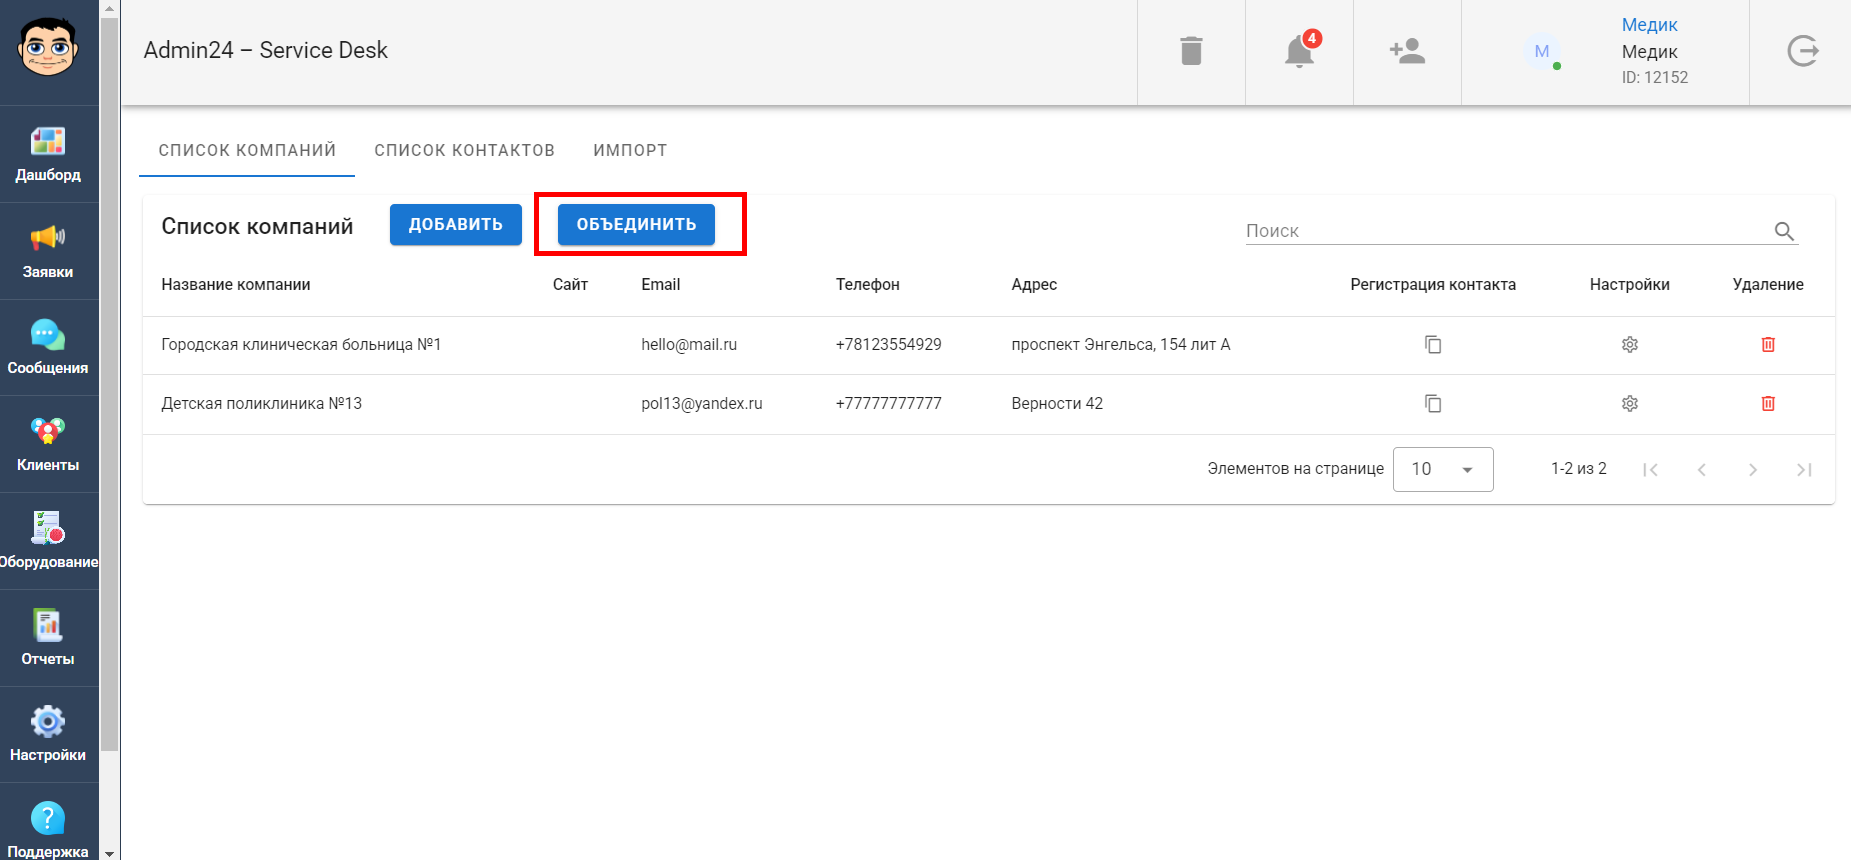Viewport: 1851px width, 860px height.
Task: Select Детская поликлиника №13 row name
Action: click(x=261, y=403)
